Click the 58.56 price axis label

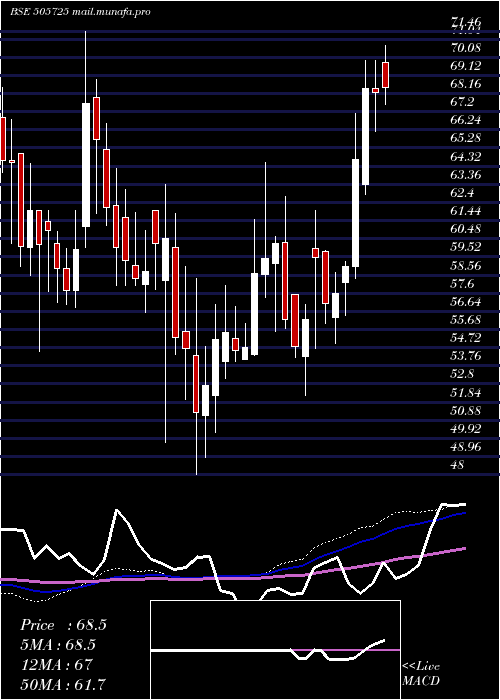[x=466, y=266]
